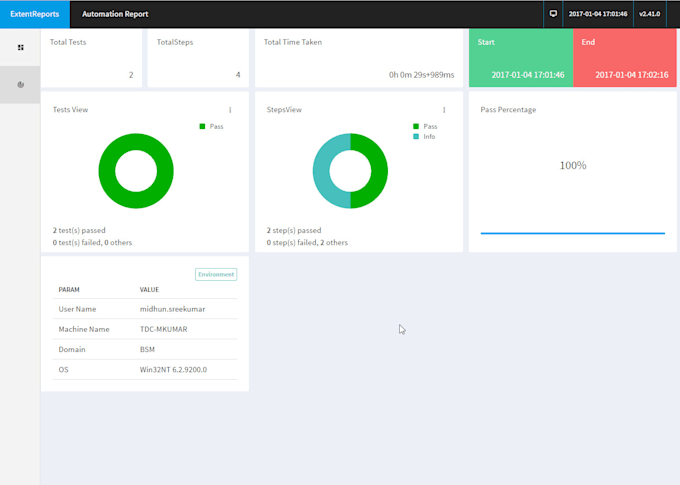This screenshot has height=485, width=680.
Task: Select the Automation Report title
Action: (115, 14)
